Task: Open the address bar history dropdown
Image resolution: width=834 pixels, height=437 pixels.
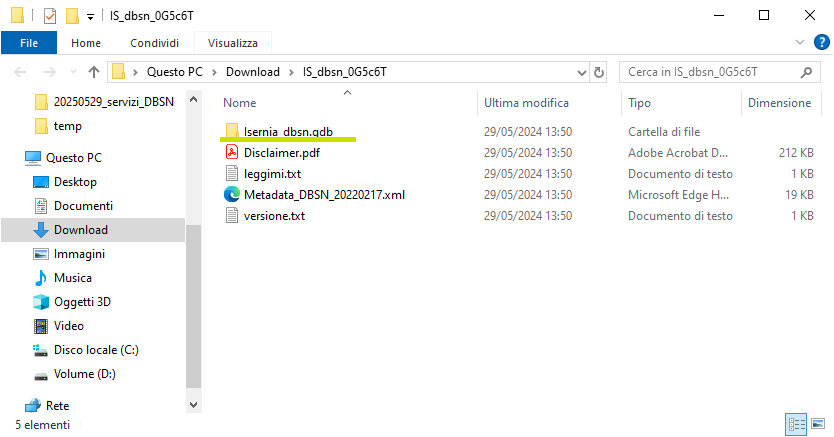Action: [580, 72]
